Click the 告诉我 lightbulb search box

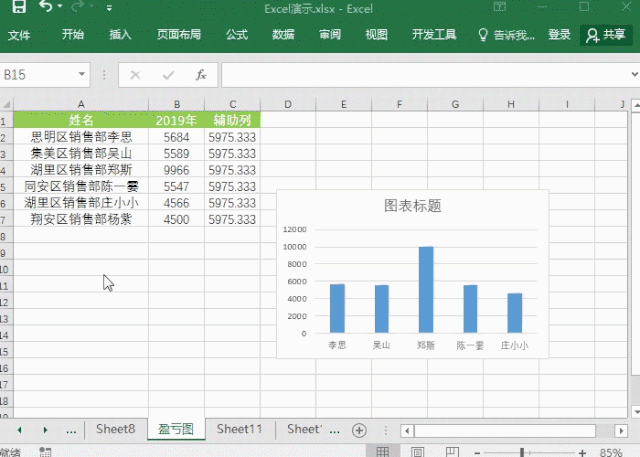point(506,35)
